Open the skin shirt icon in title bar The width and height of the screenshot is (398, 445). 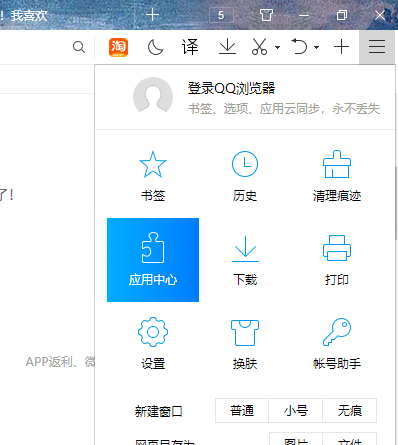click(266, 15)
